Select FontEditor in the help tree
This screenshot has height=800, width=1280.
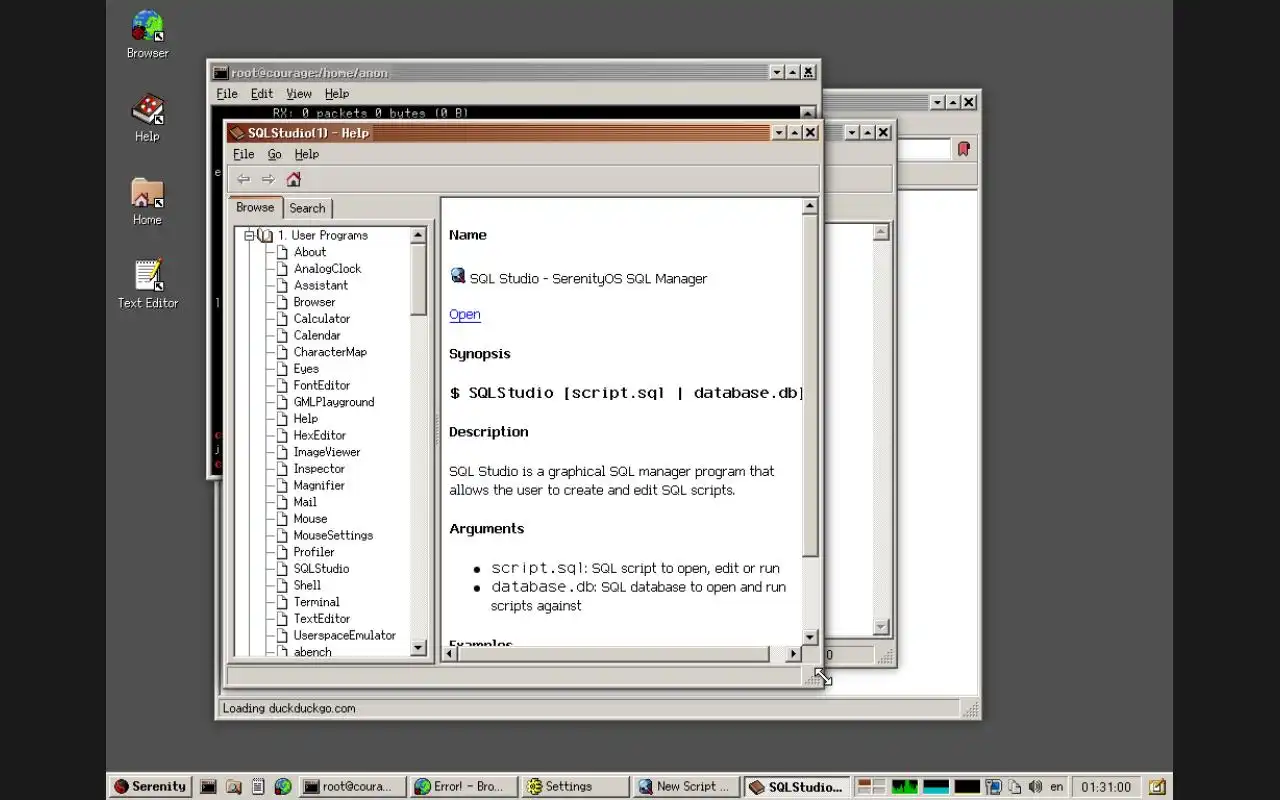[x=321, y=385]
